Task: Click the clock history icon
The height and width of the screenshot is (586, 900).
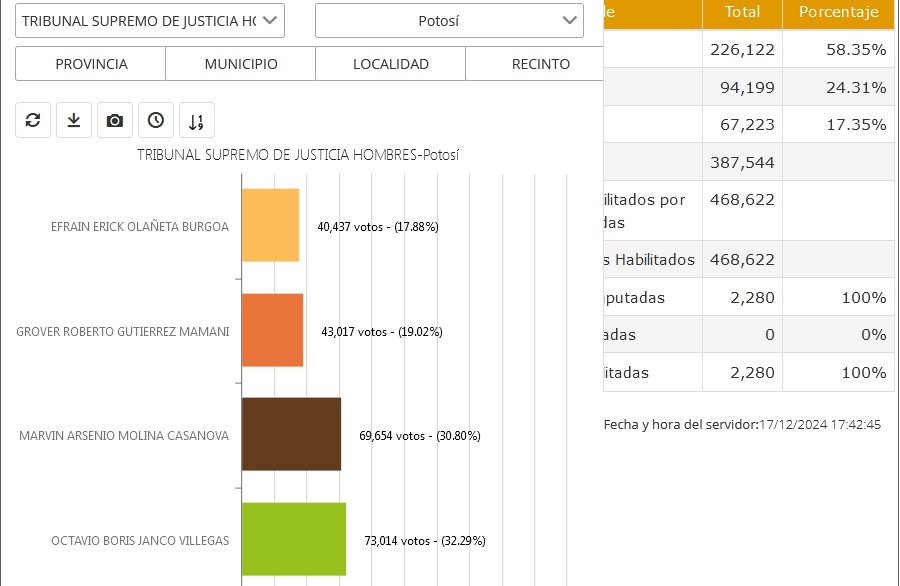Action: [156, 120]
